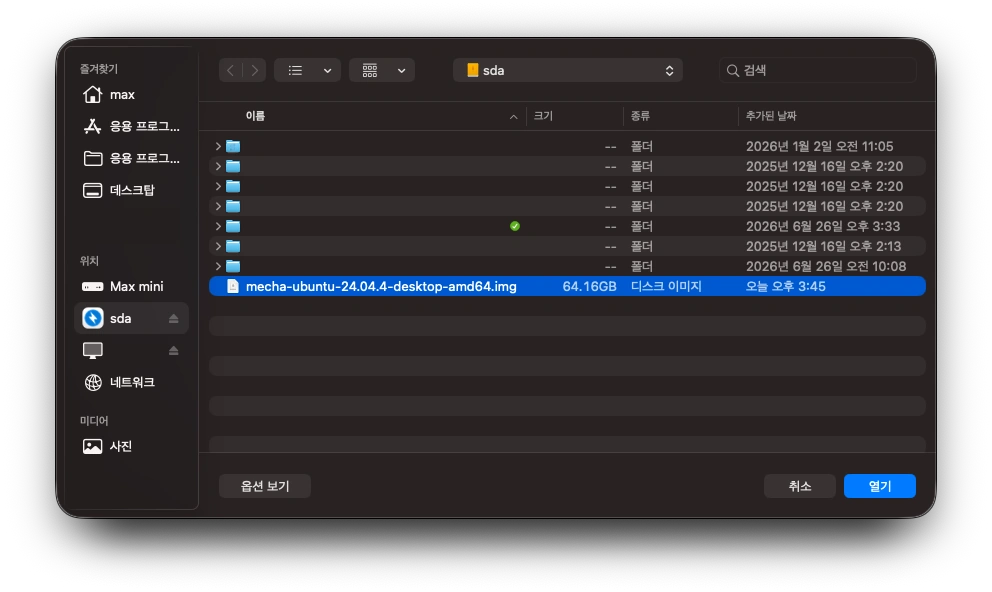Open the list view mode dropdown
The height and width of the screenshot is (592, 992).
[307, 70]
